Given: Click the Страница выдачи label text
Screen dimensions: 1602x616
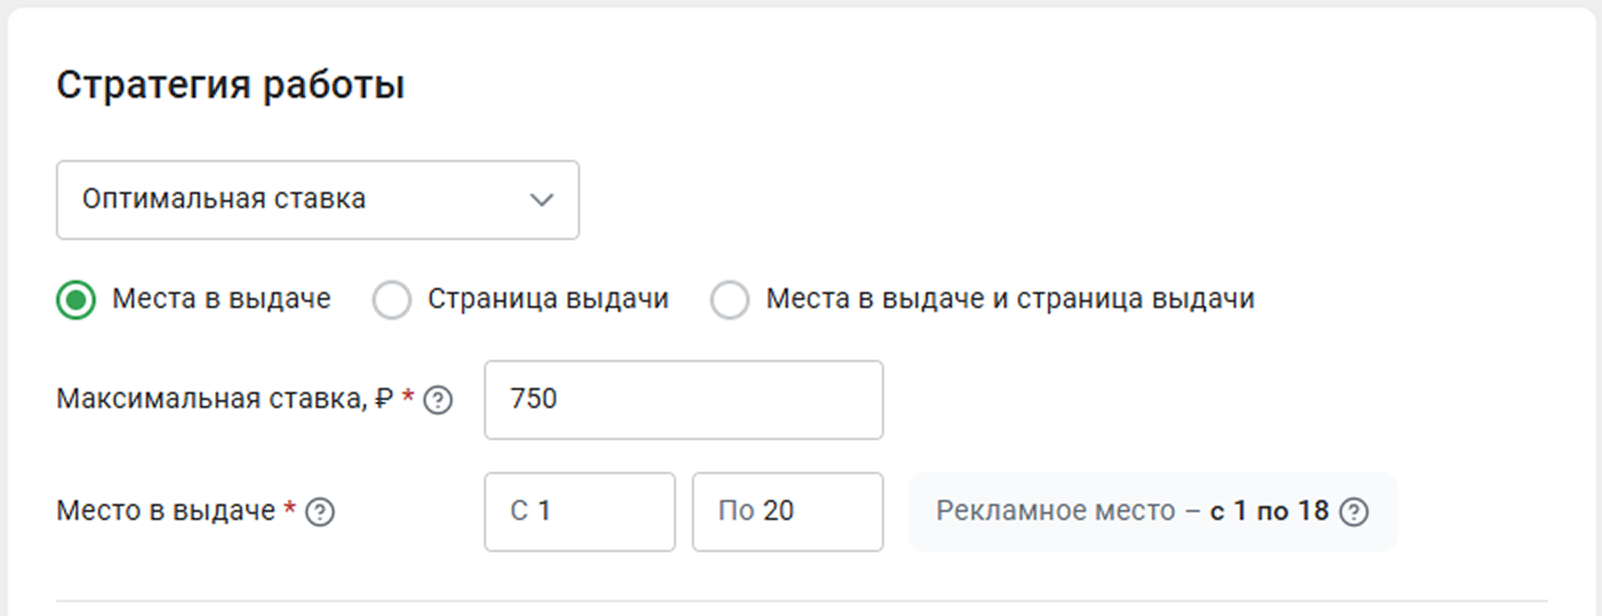Looking at the screenshot, I should tap(548, 299).
